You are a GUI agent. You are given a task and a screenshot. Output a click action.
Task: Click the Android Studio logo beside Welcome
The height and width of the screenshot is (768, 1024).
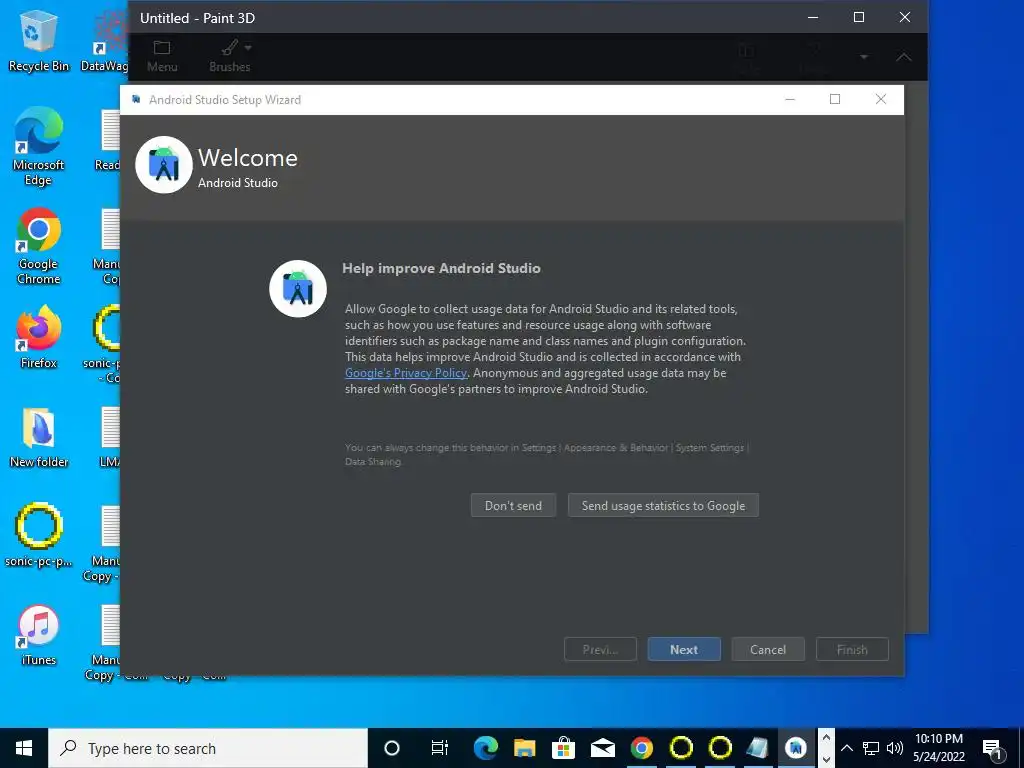(164, 165)
